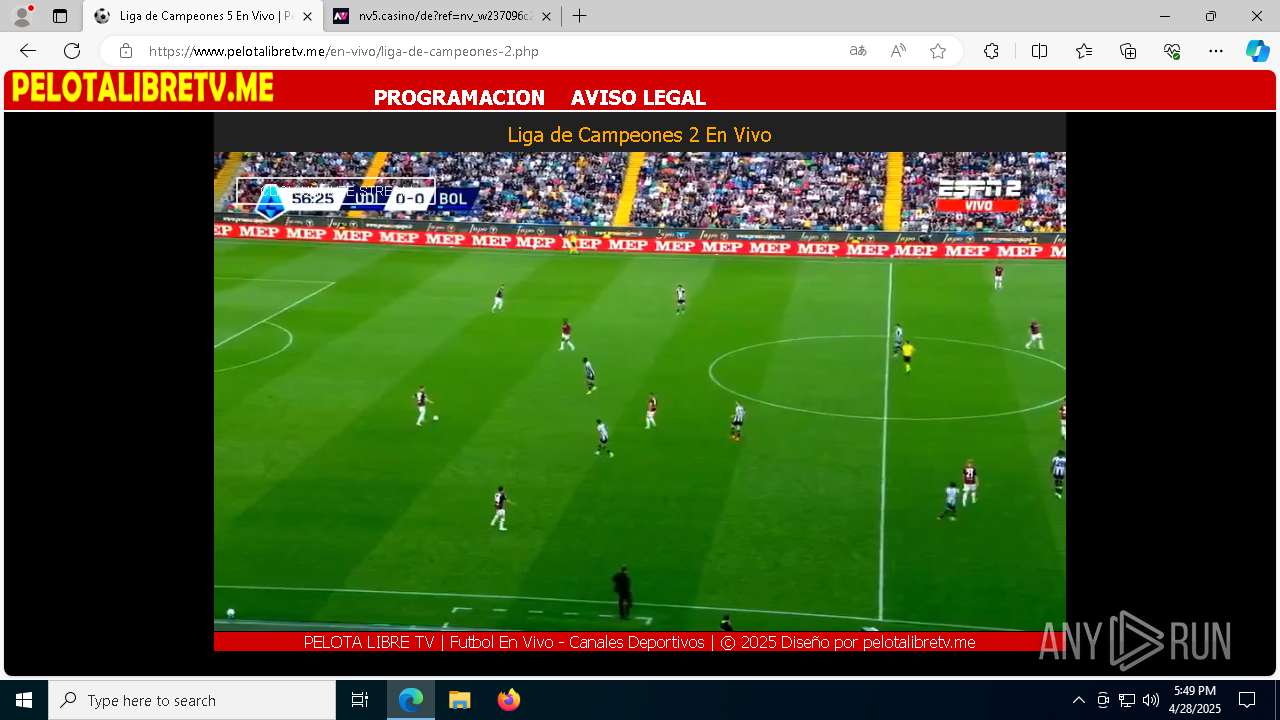Open a new browser tab
Screen dimensions: 1280x720
580,16
